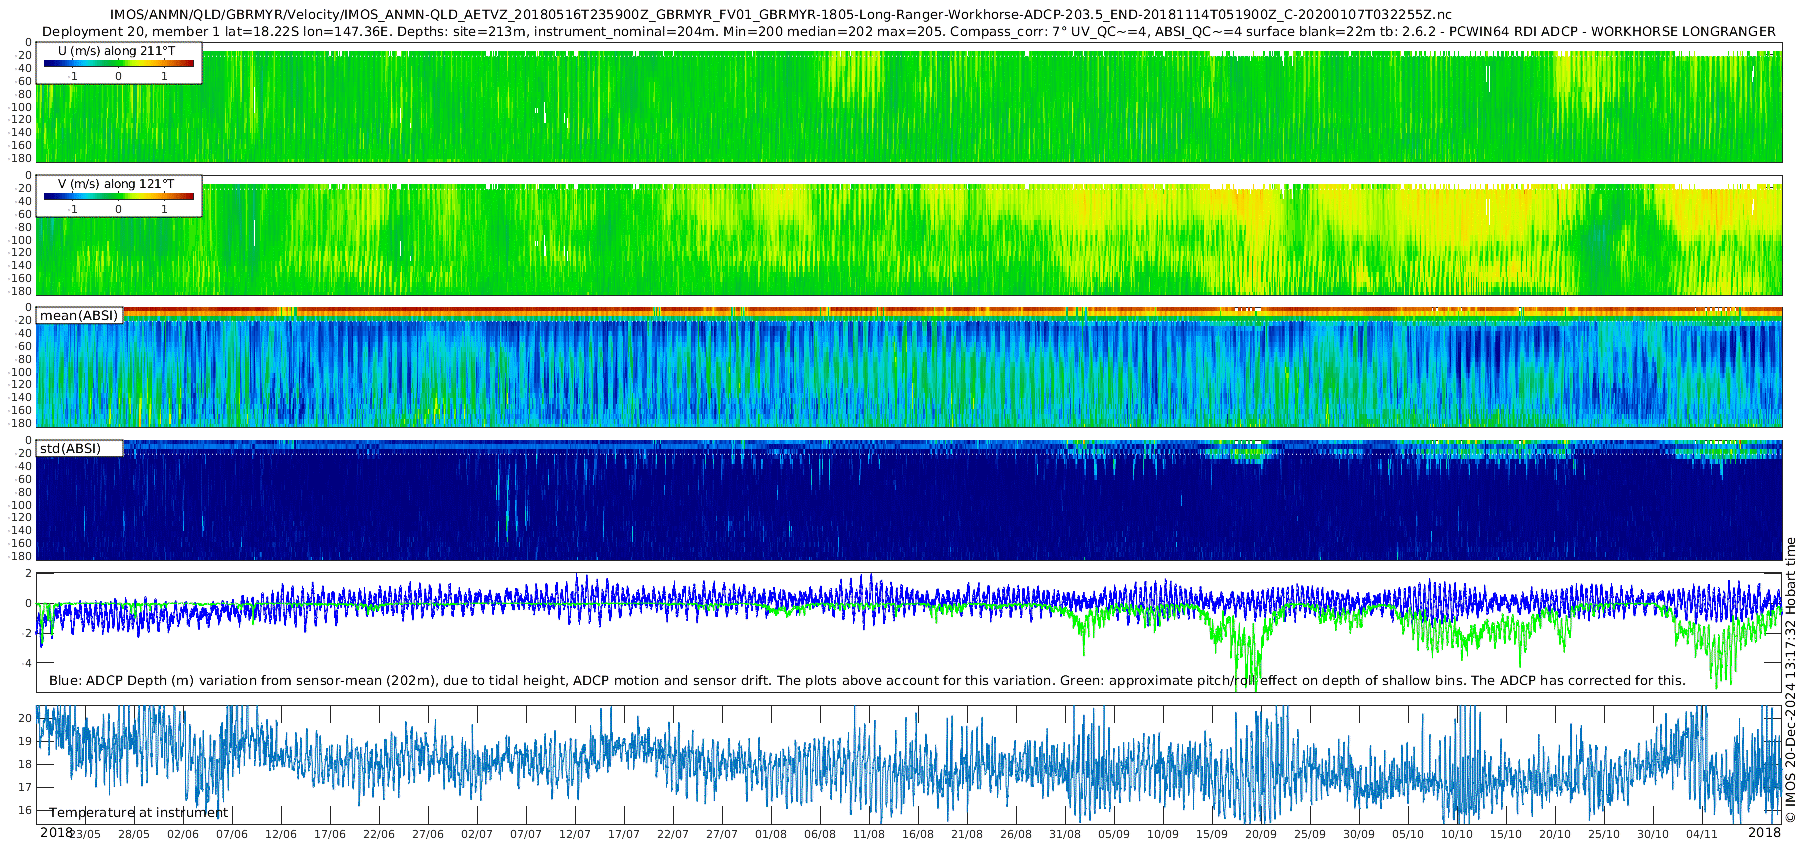Click the 12/06 date tick label
Viewport: 1800px width, 850px height.
coord(281,834)
